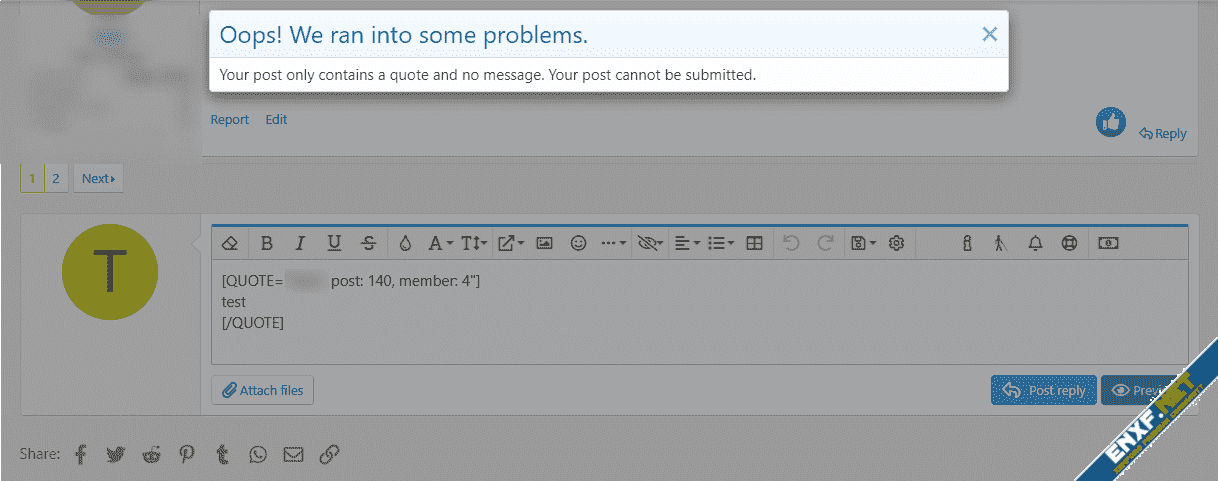Viewport: 1218px width, 481px height.
Task: Toggle italic text formatting
Action: point(299,243)
